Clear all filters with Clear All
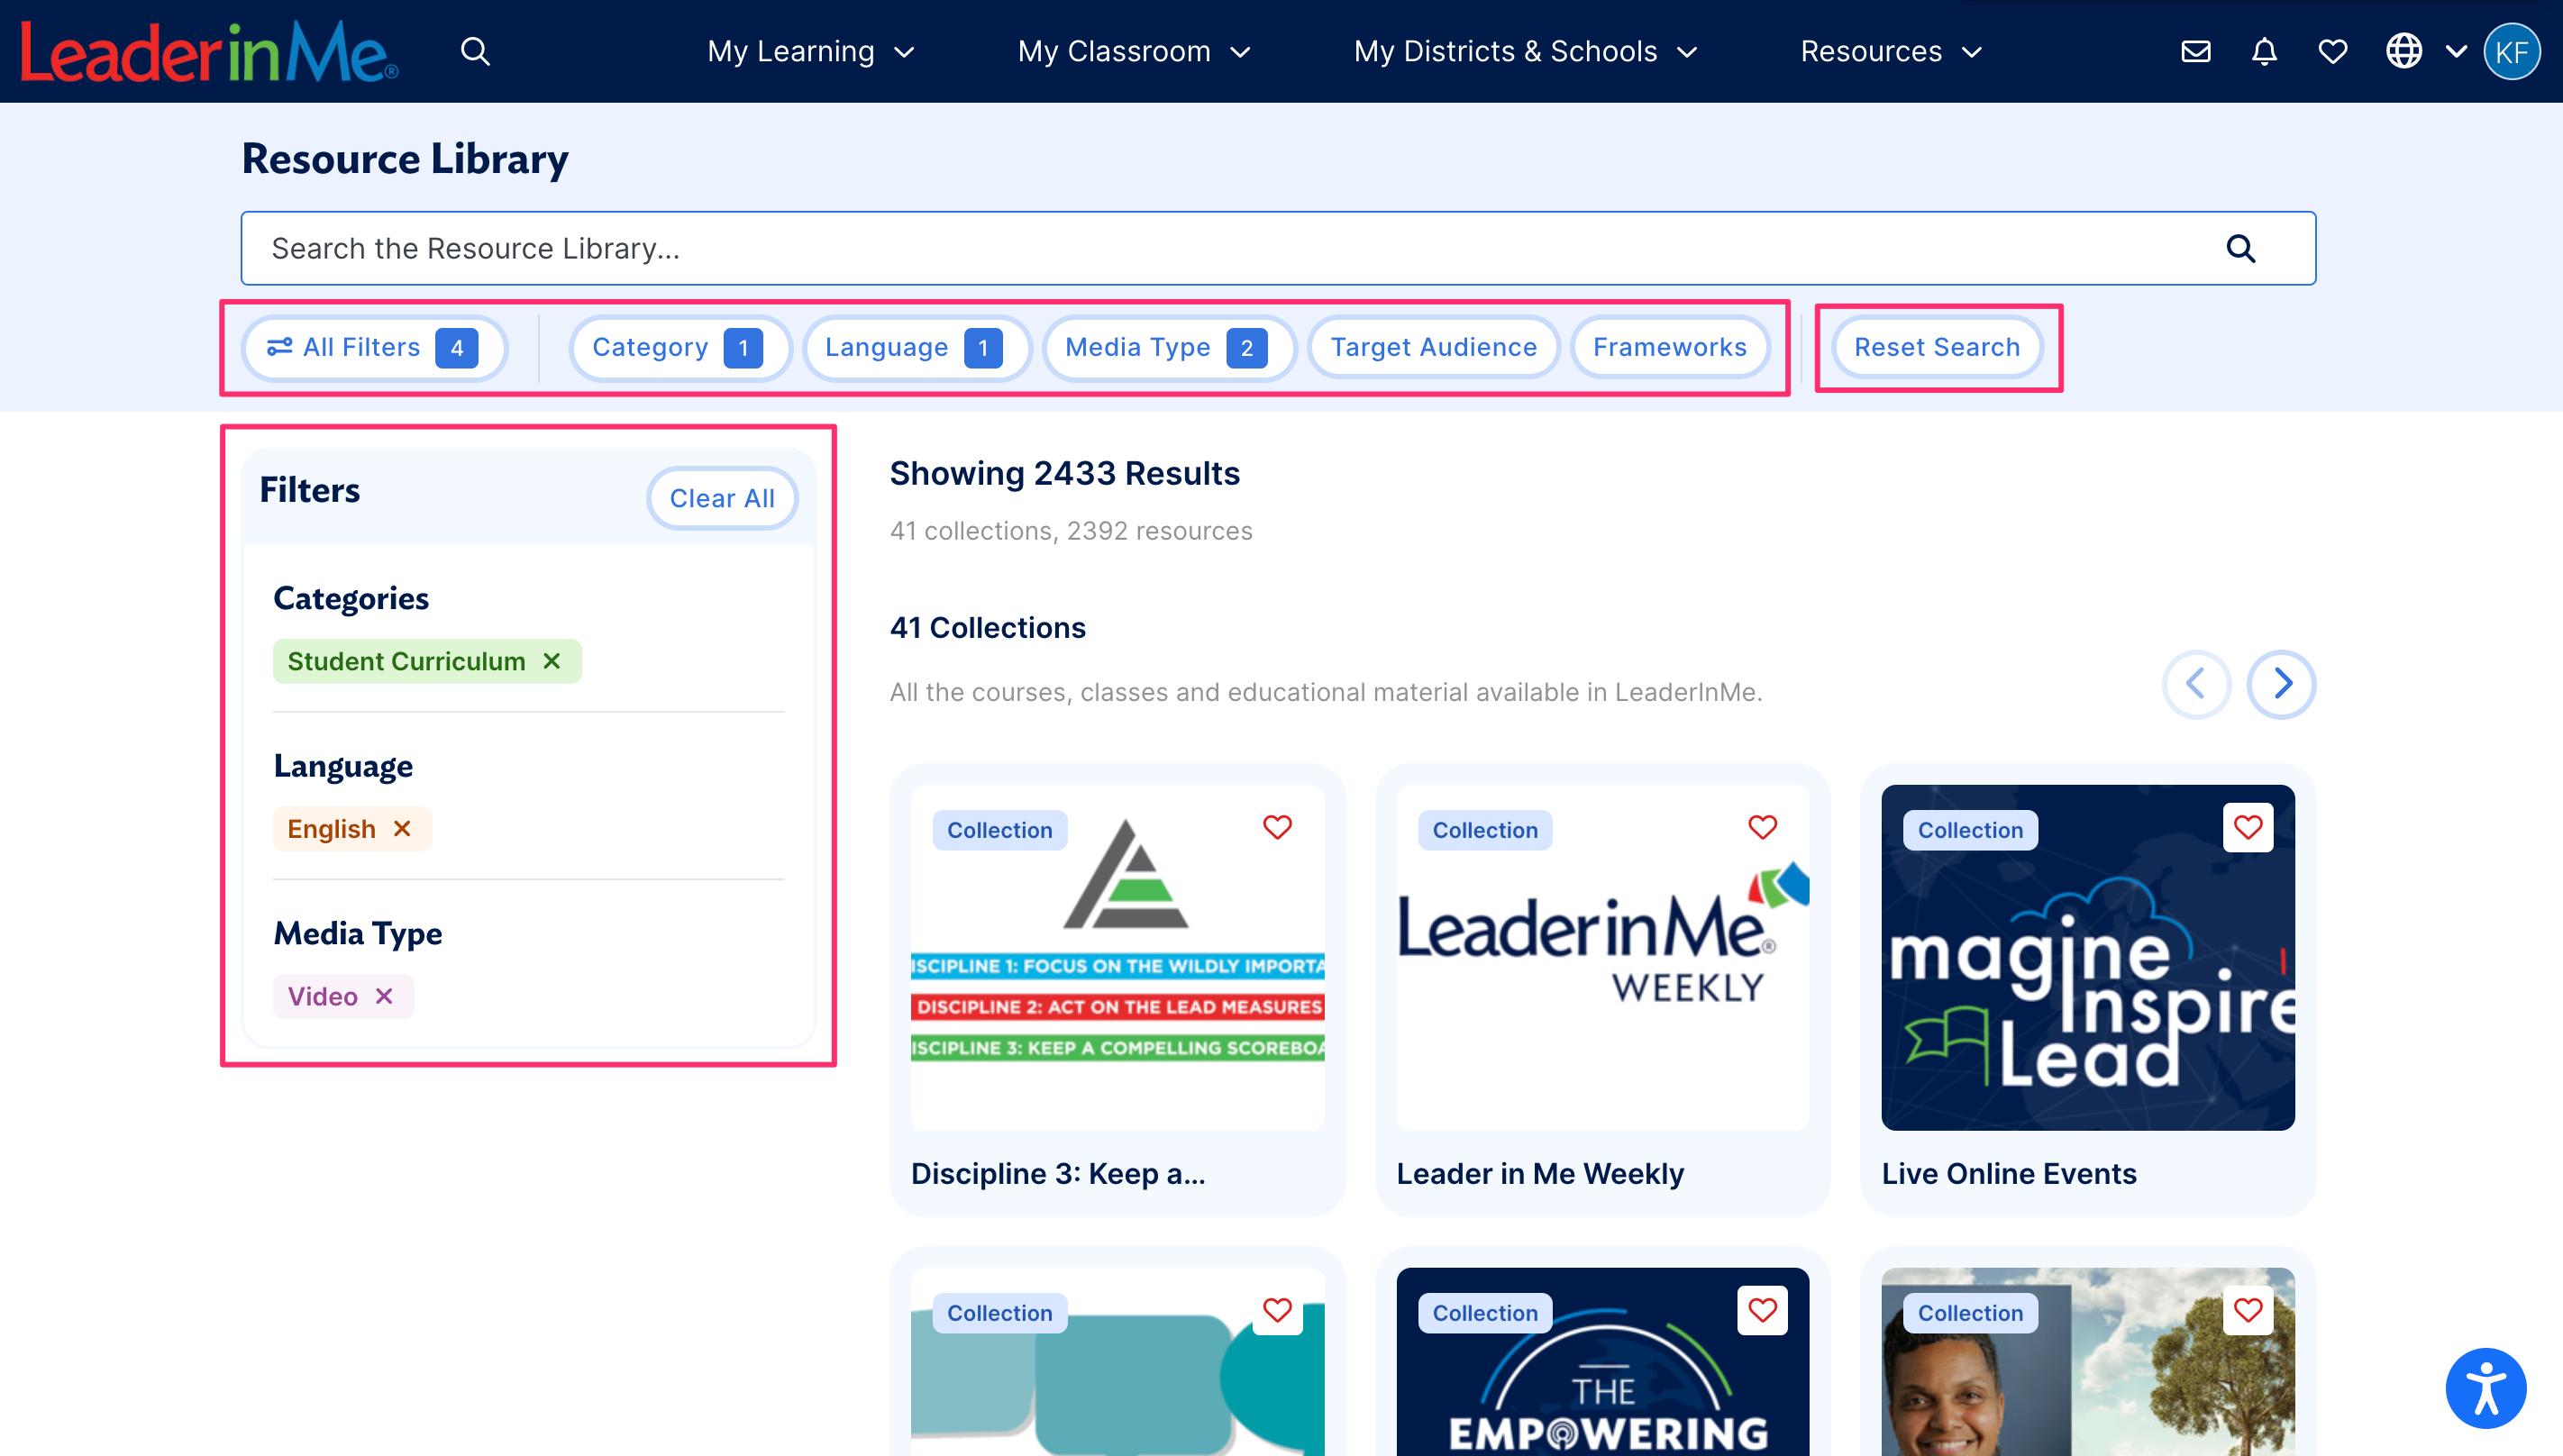 [x=721, y=497]
